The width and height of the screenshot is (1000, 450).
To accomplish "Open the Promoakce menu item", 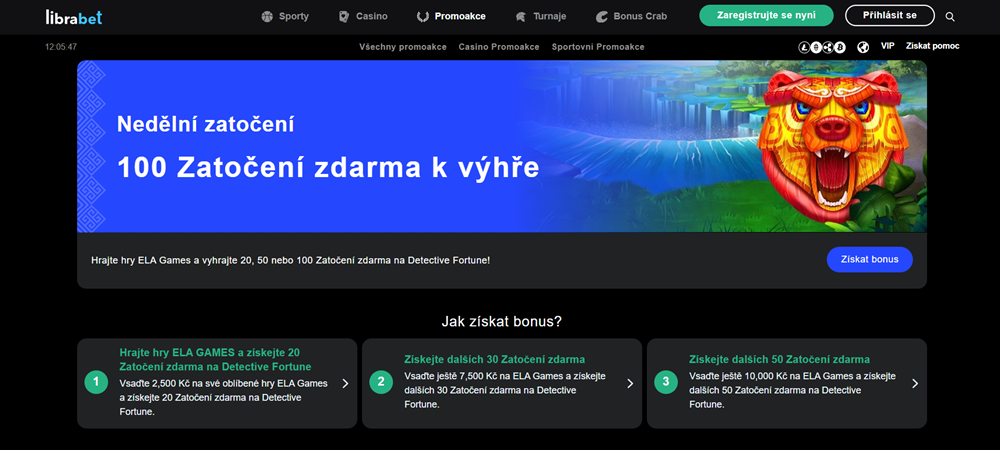I will coord(451,17).
